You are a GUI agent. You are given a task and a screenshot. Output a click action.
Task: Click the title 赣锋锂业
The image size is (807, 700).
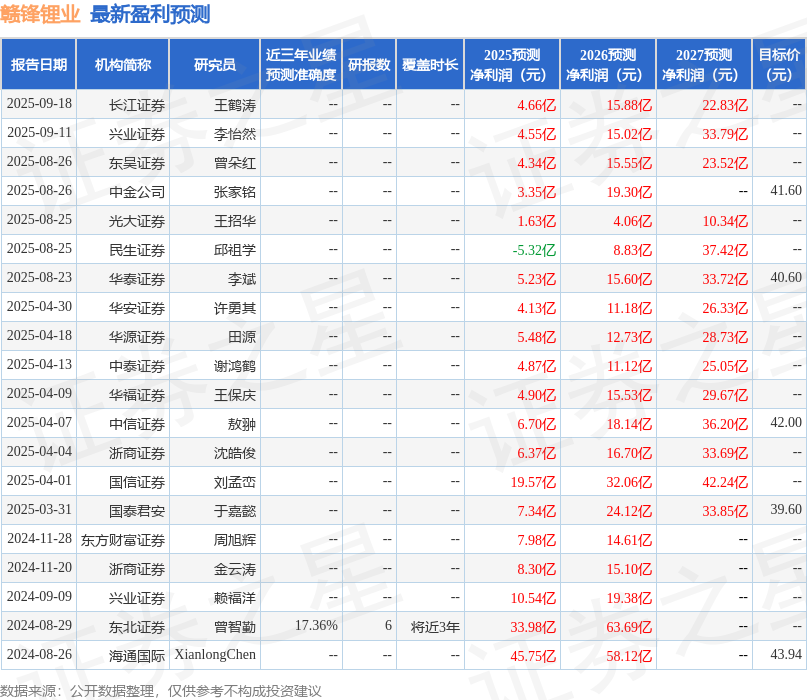40,14
